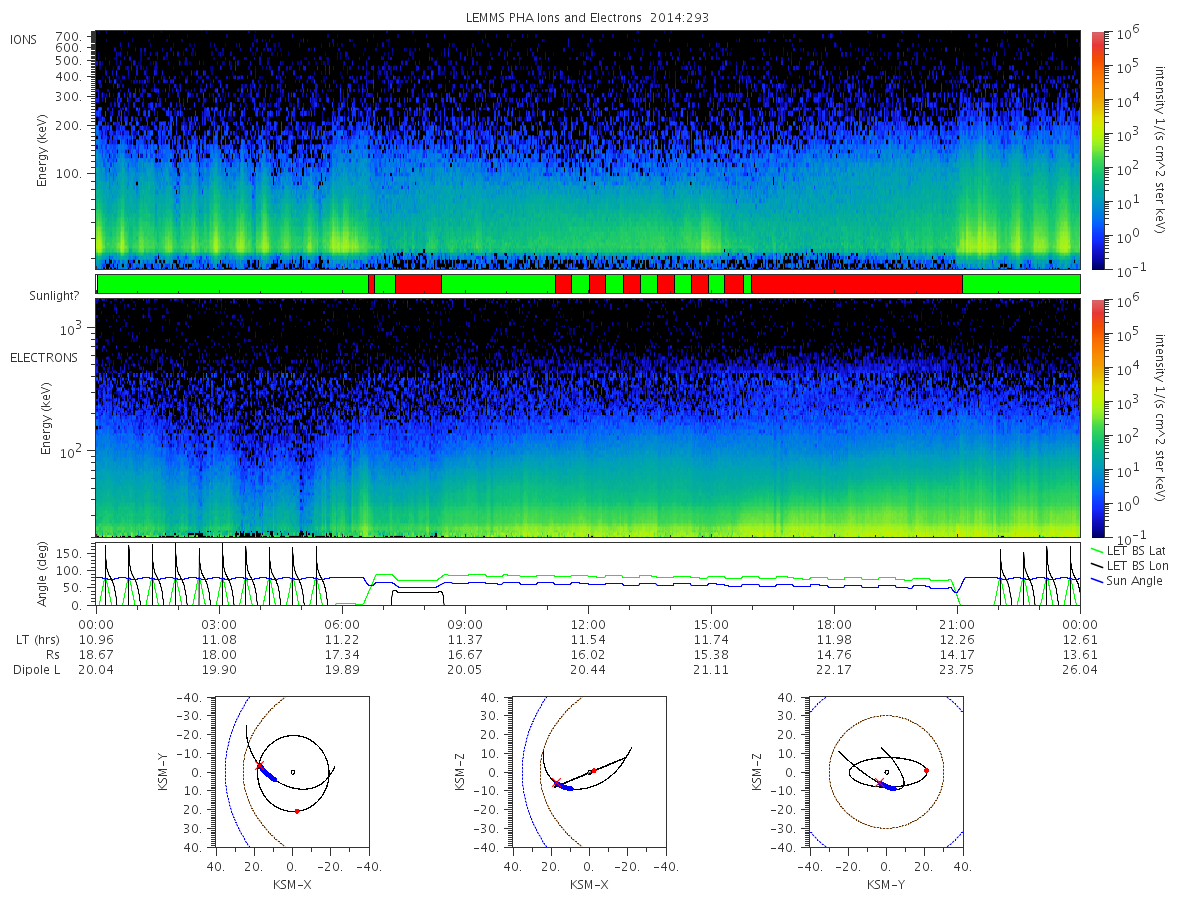Viewport: 1200px width, 900px height.
Task: Select the Dipole L value 20.04
Action: point(96,669)
